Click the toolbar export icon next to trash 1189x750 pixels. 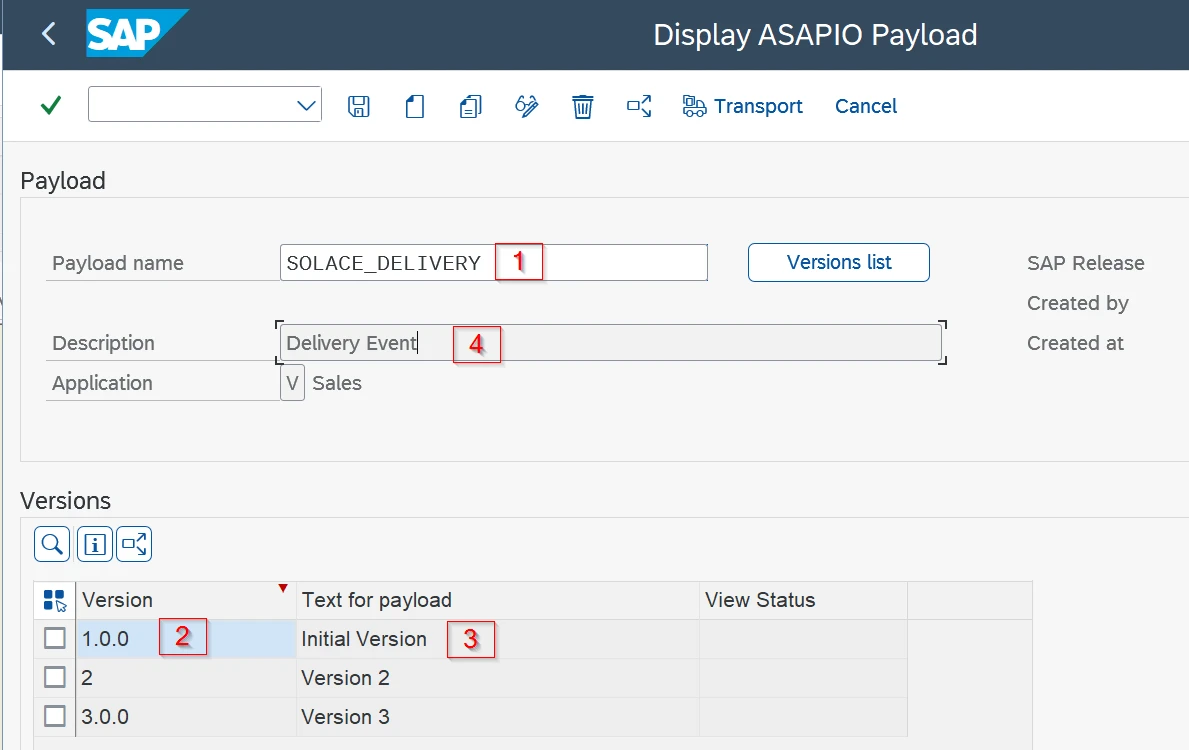click(x=638, y=106)
